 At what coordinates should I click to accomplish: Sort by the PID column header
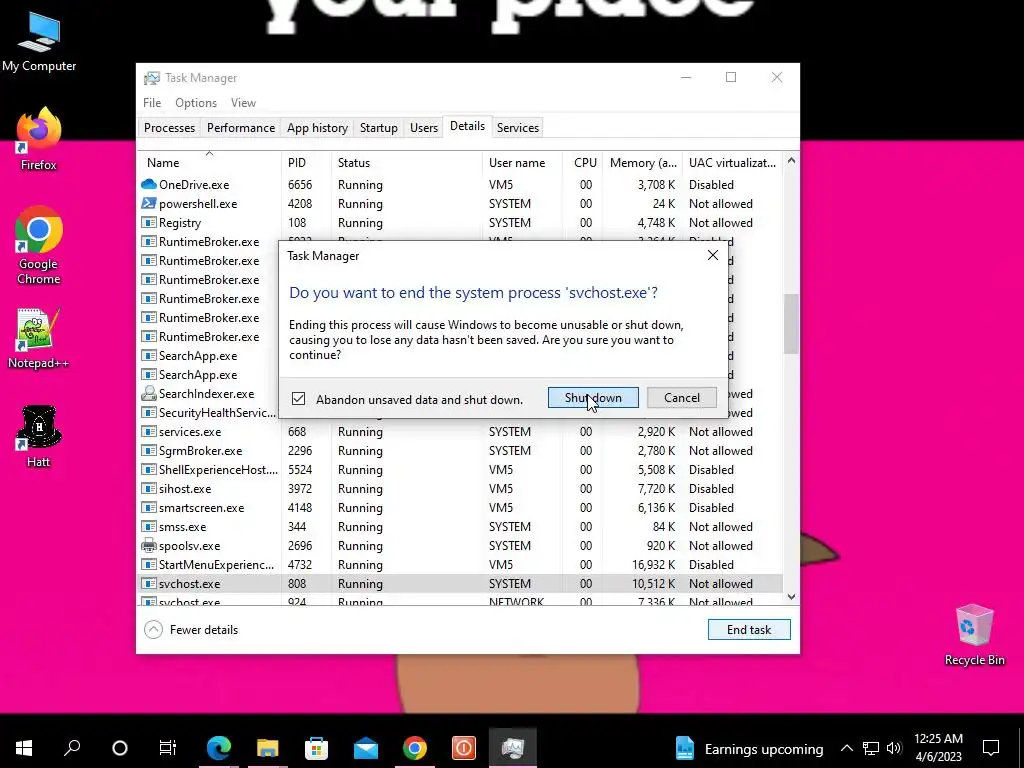[306, 163]
